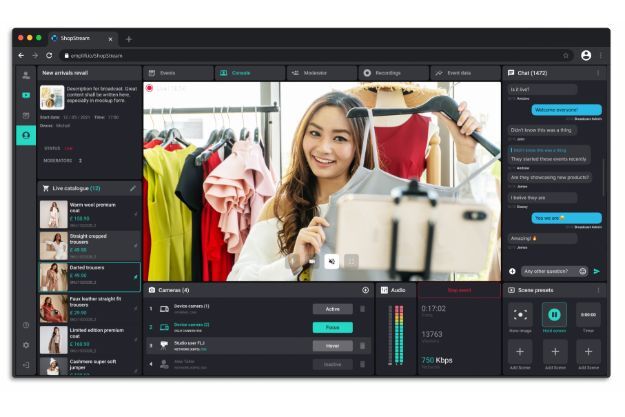The image size is (625, 417).
Task: Select the Straight cropped trousers product
Action: pyautogui.click(x=90, y=246)
